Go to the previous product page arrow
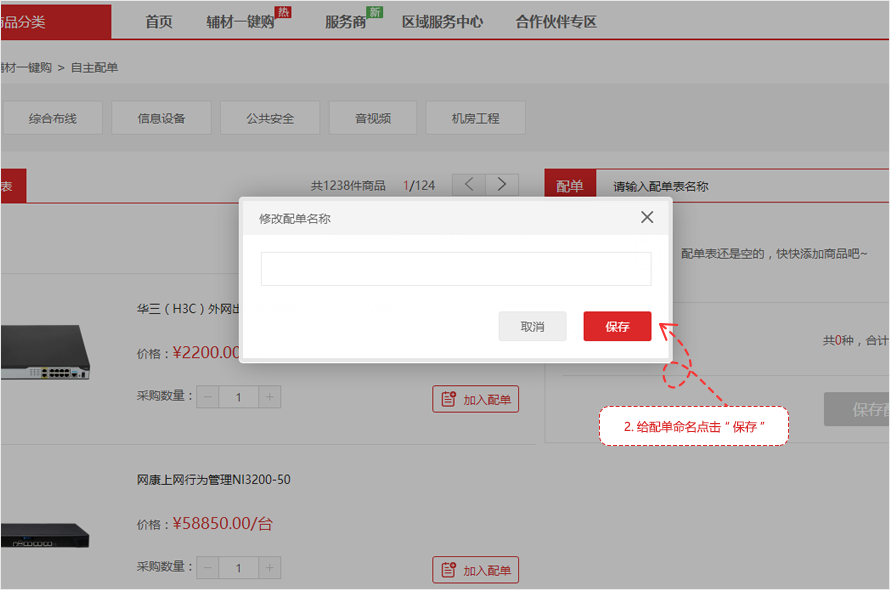This screenshot has height=590, width=890. pyautogui.click(x=469, y=185)
